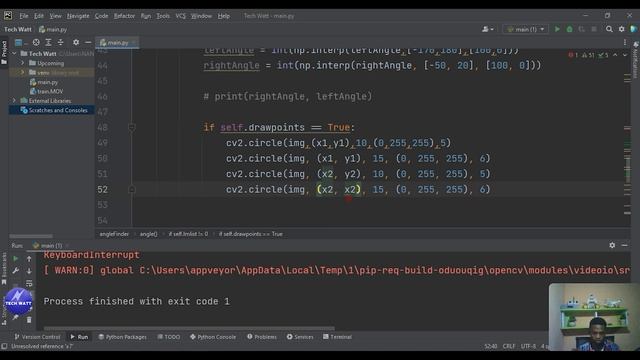Open the Project tool window side tab
This screenshot has height=360, width=640.
(4, 52)
